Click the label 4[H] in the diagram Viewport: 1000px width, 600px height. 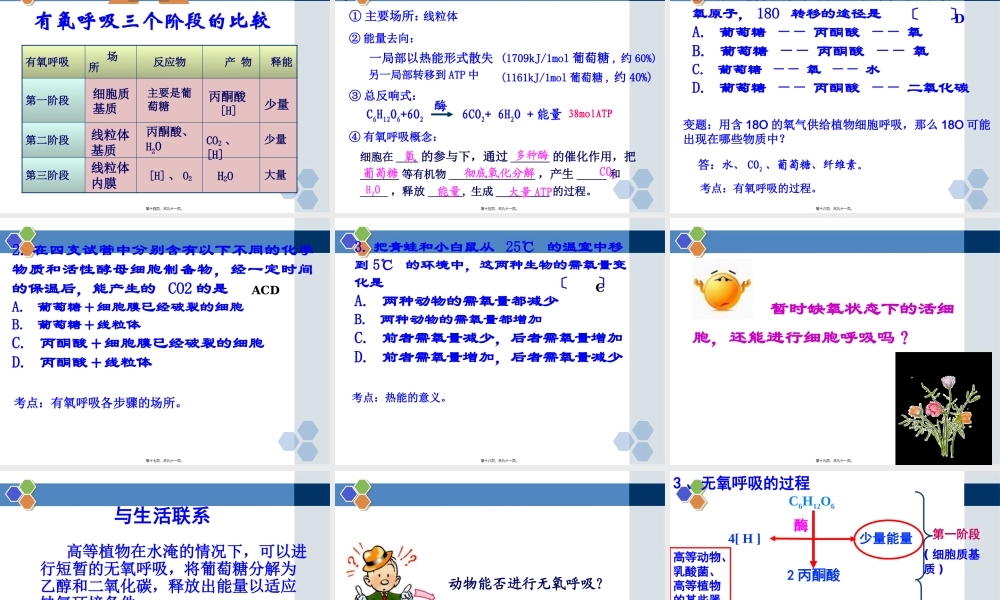point(744,539)
